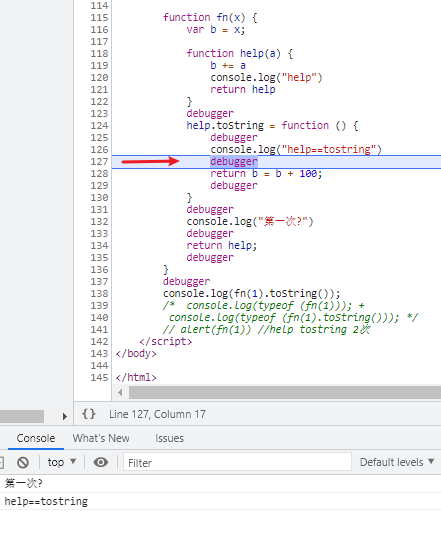Viewport: 441px width, 542px height.
Task: Click 'function help(a) {' code line
Action: (240, 54)
